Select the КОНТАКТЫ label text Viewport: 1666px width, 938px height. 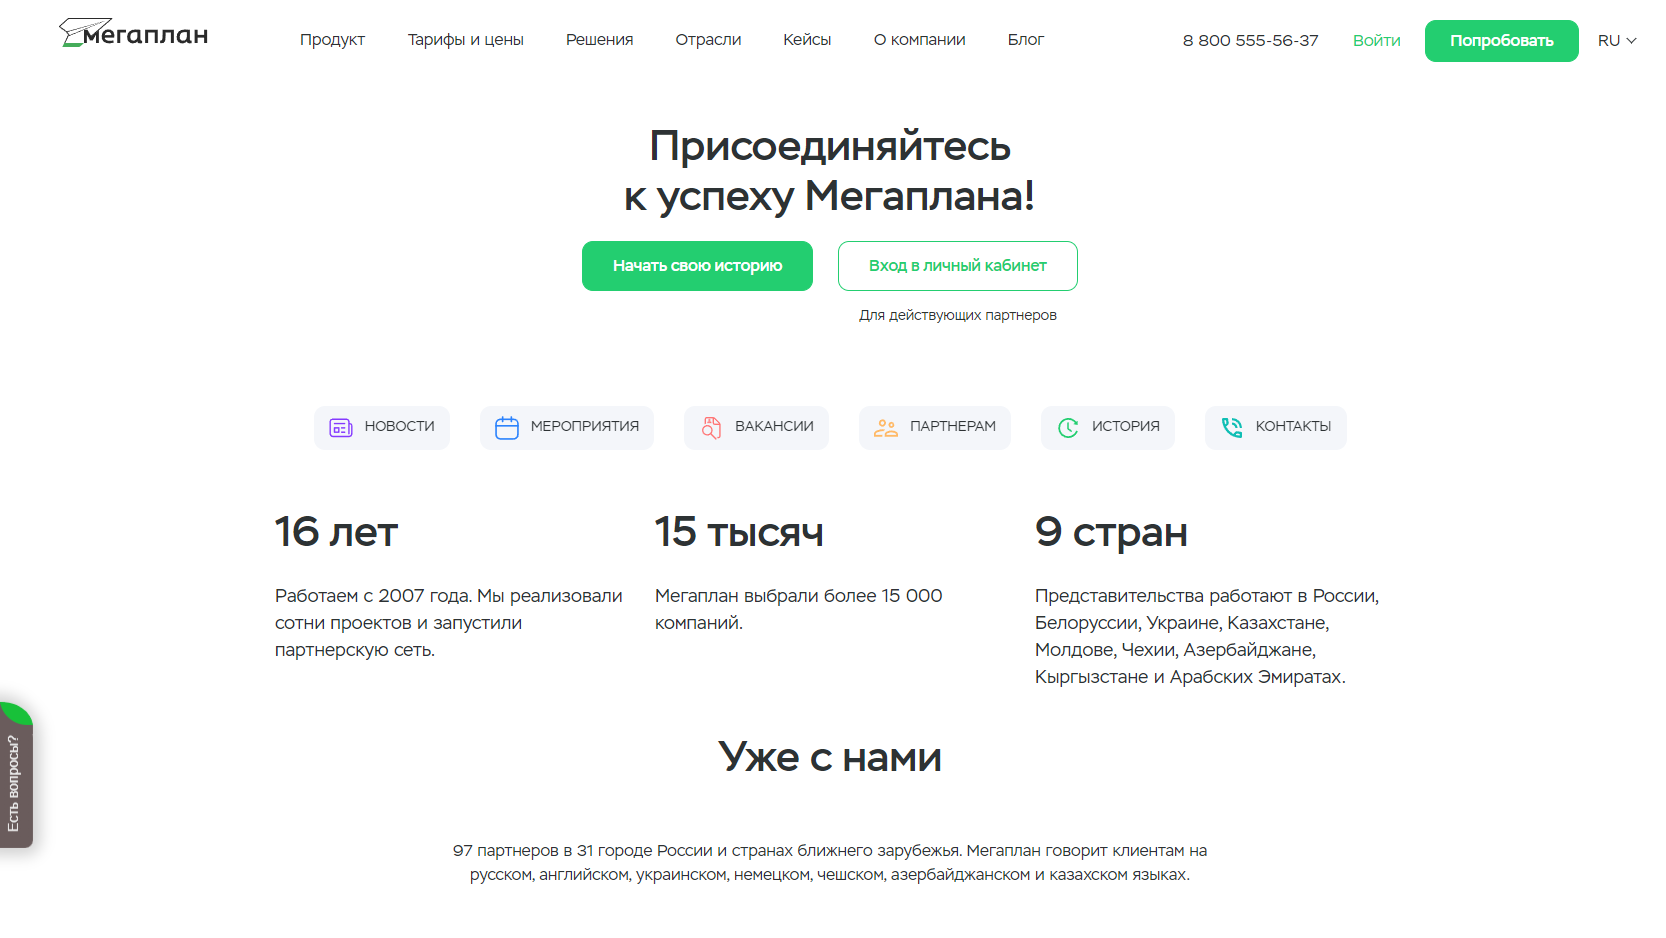[1293, 427]
